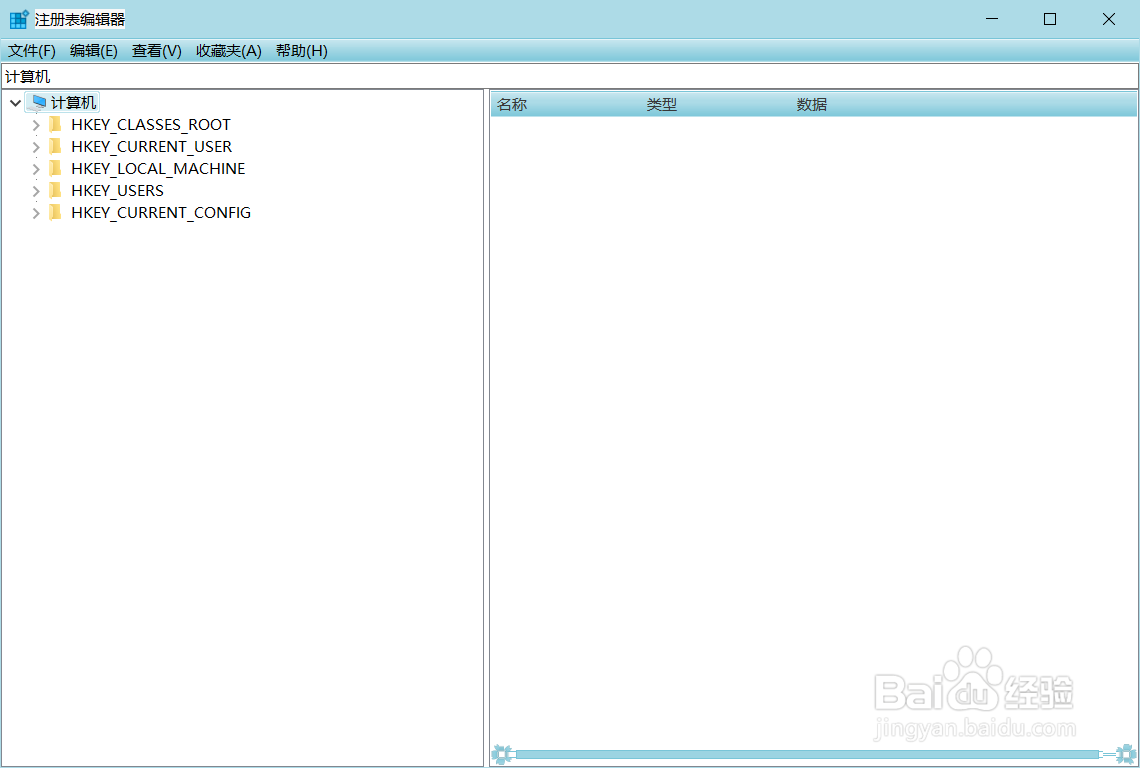Expand HKEY_CURRENT_USER key
This screenshot has width=1140, height=768.
36,147
